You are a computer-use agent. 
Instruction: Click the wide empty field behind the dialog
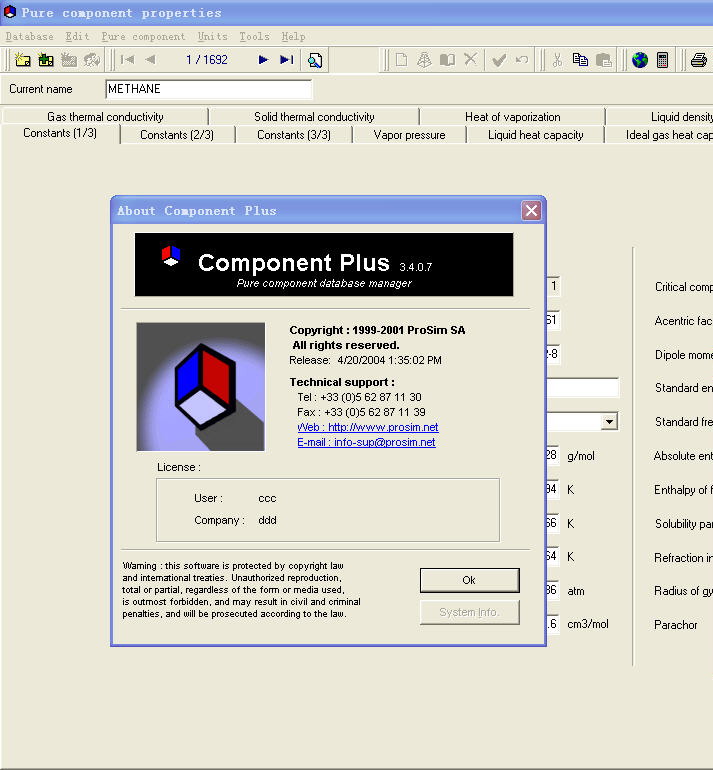(x=582, y=388)
